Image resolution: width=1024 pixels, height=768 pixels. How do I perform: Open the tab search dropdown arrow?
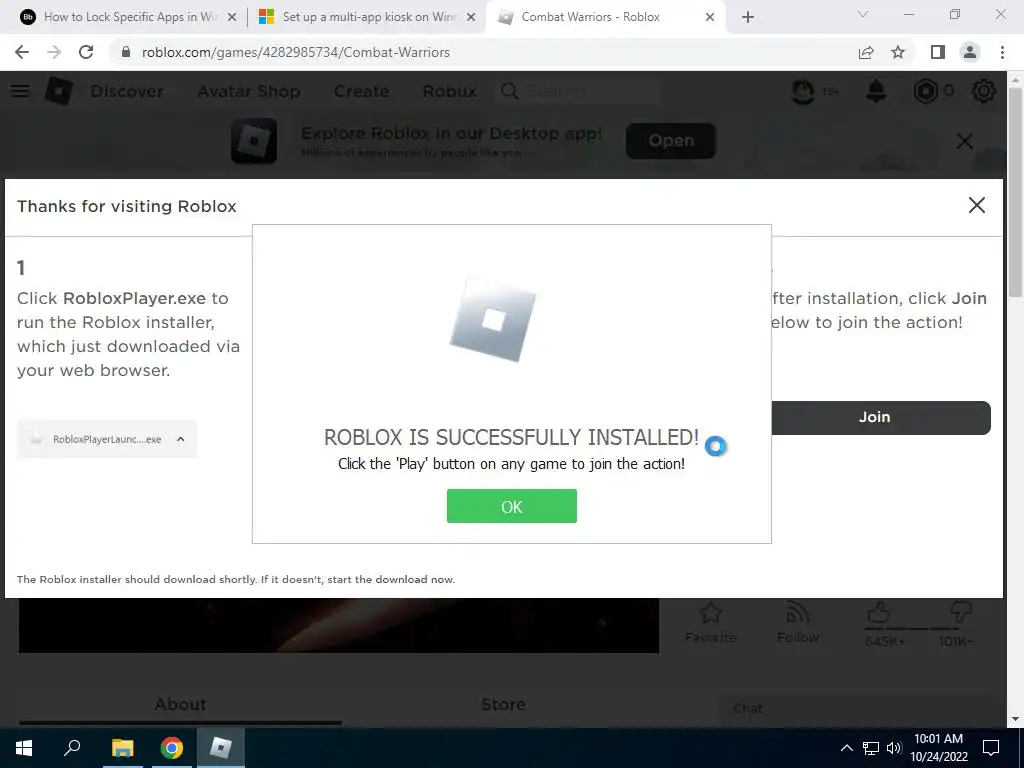click(x=863, y=14)
